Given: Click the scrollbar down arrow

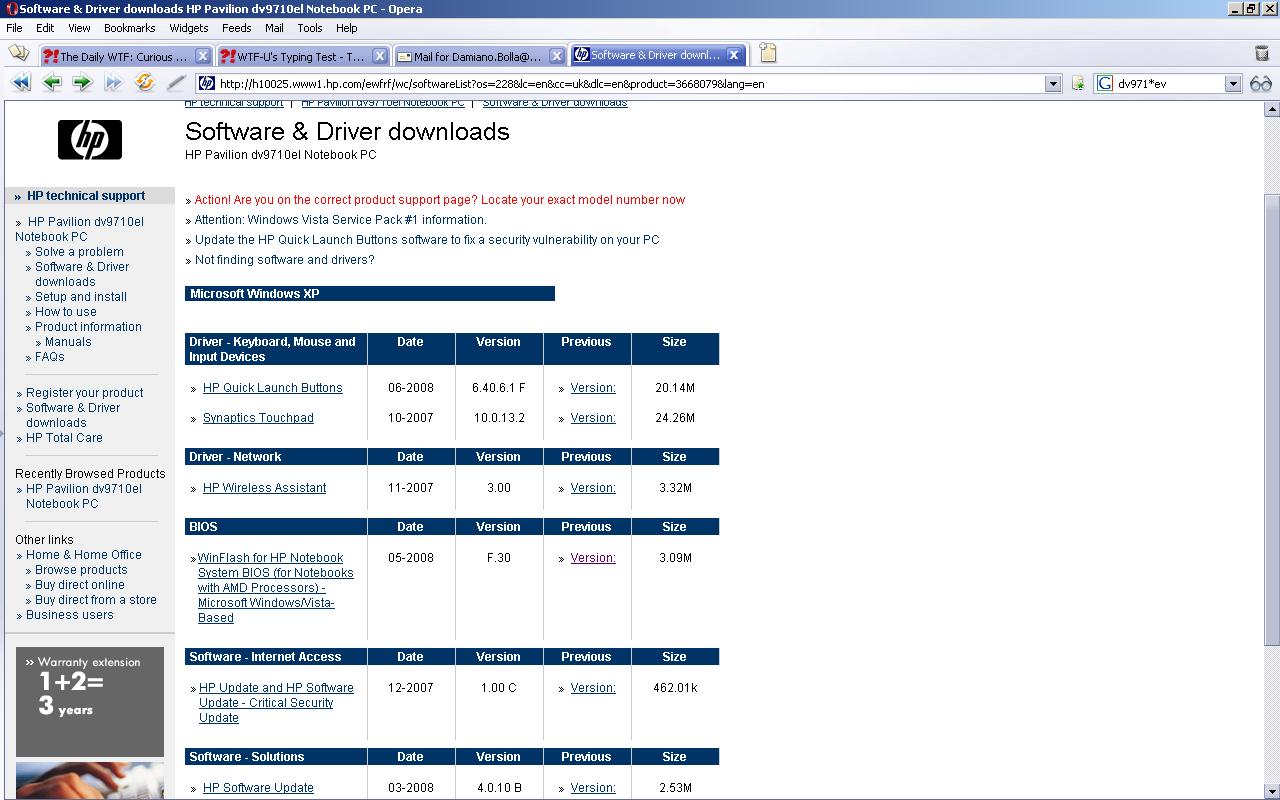Looking at the screenshot, I should [x=1272, y=791].
